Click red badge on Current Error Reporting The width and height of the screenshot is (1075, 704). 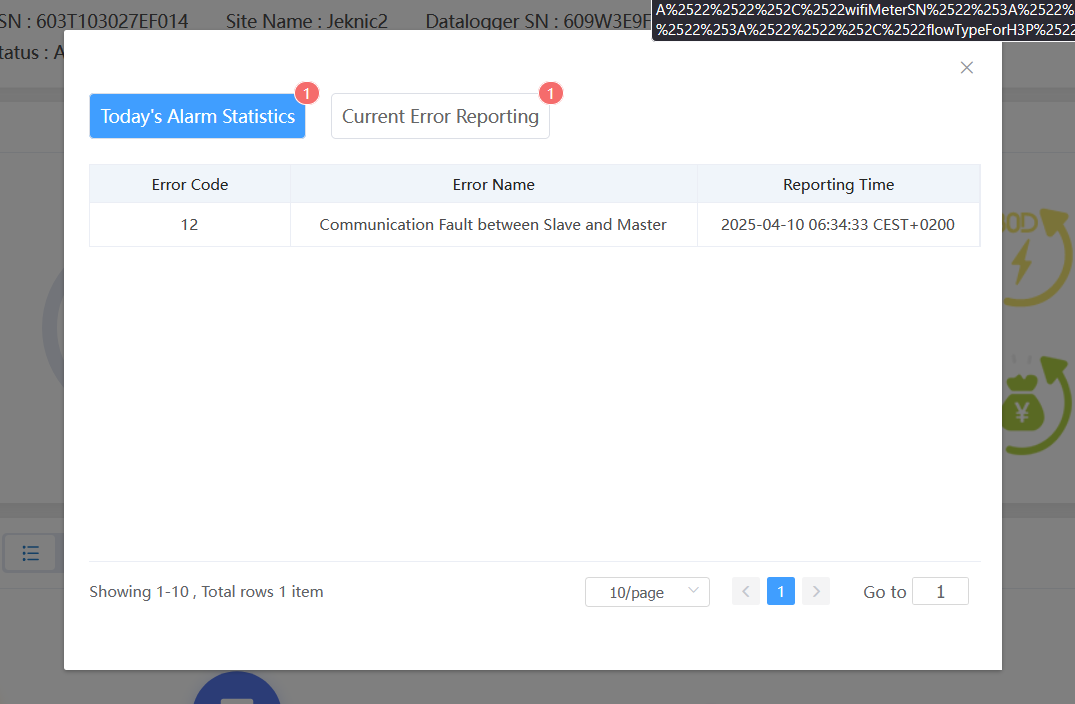(551, 93)
